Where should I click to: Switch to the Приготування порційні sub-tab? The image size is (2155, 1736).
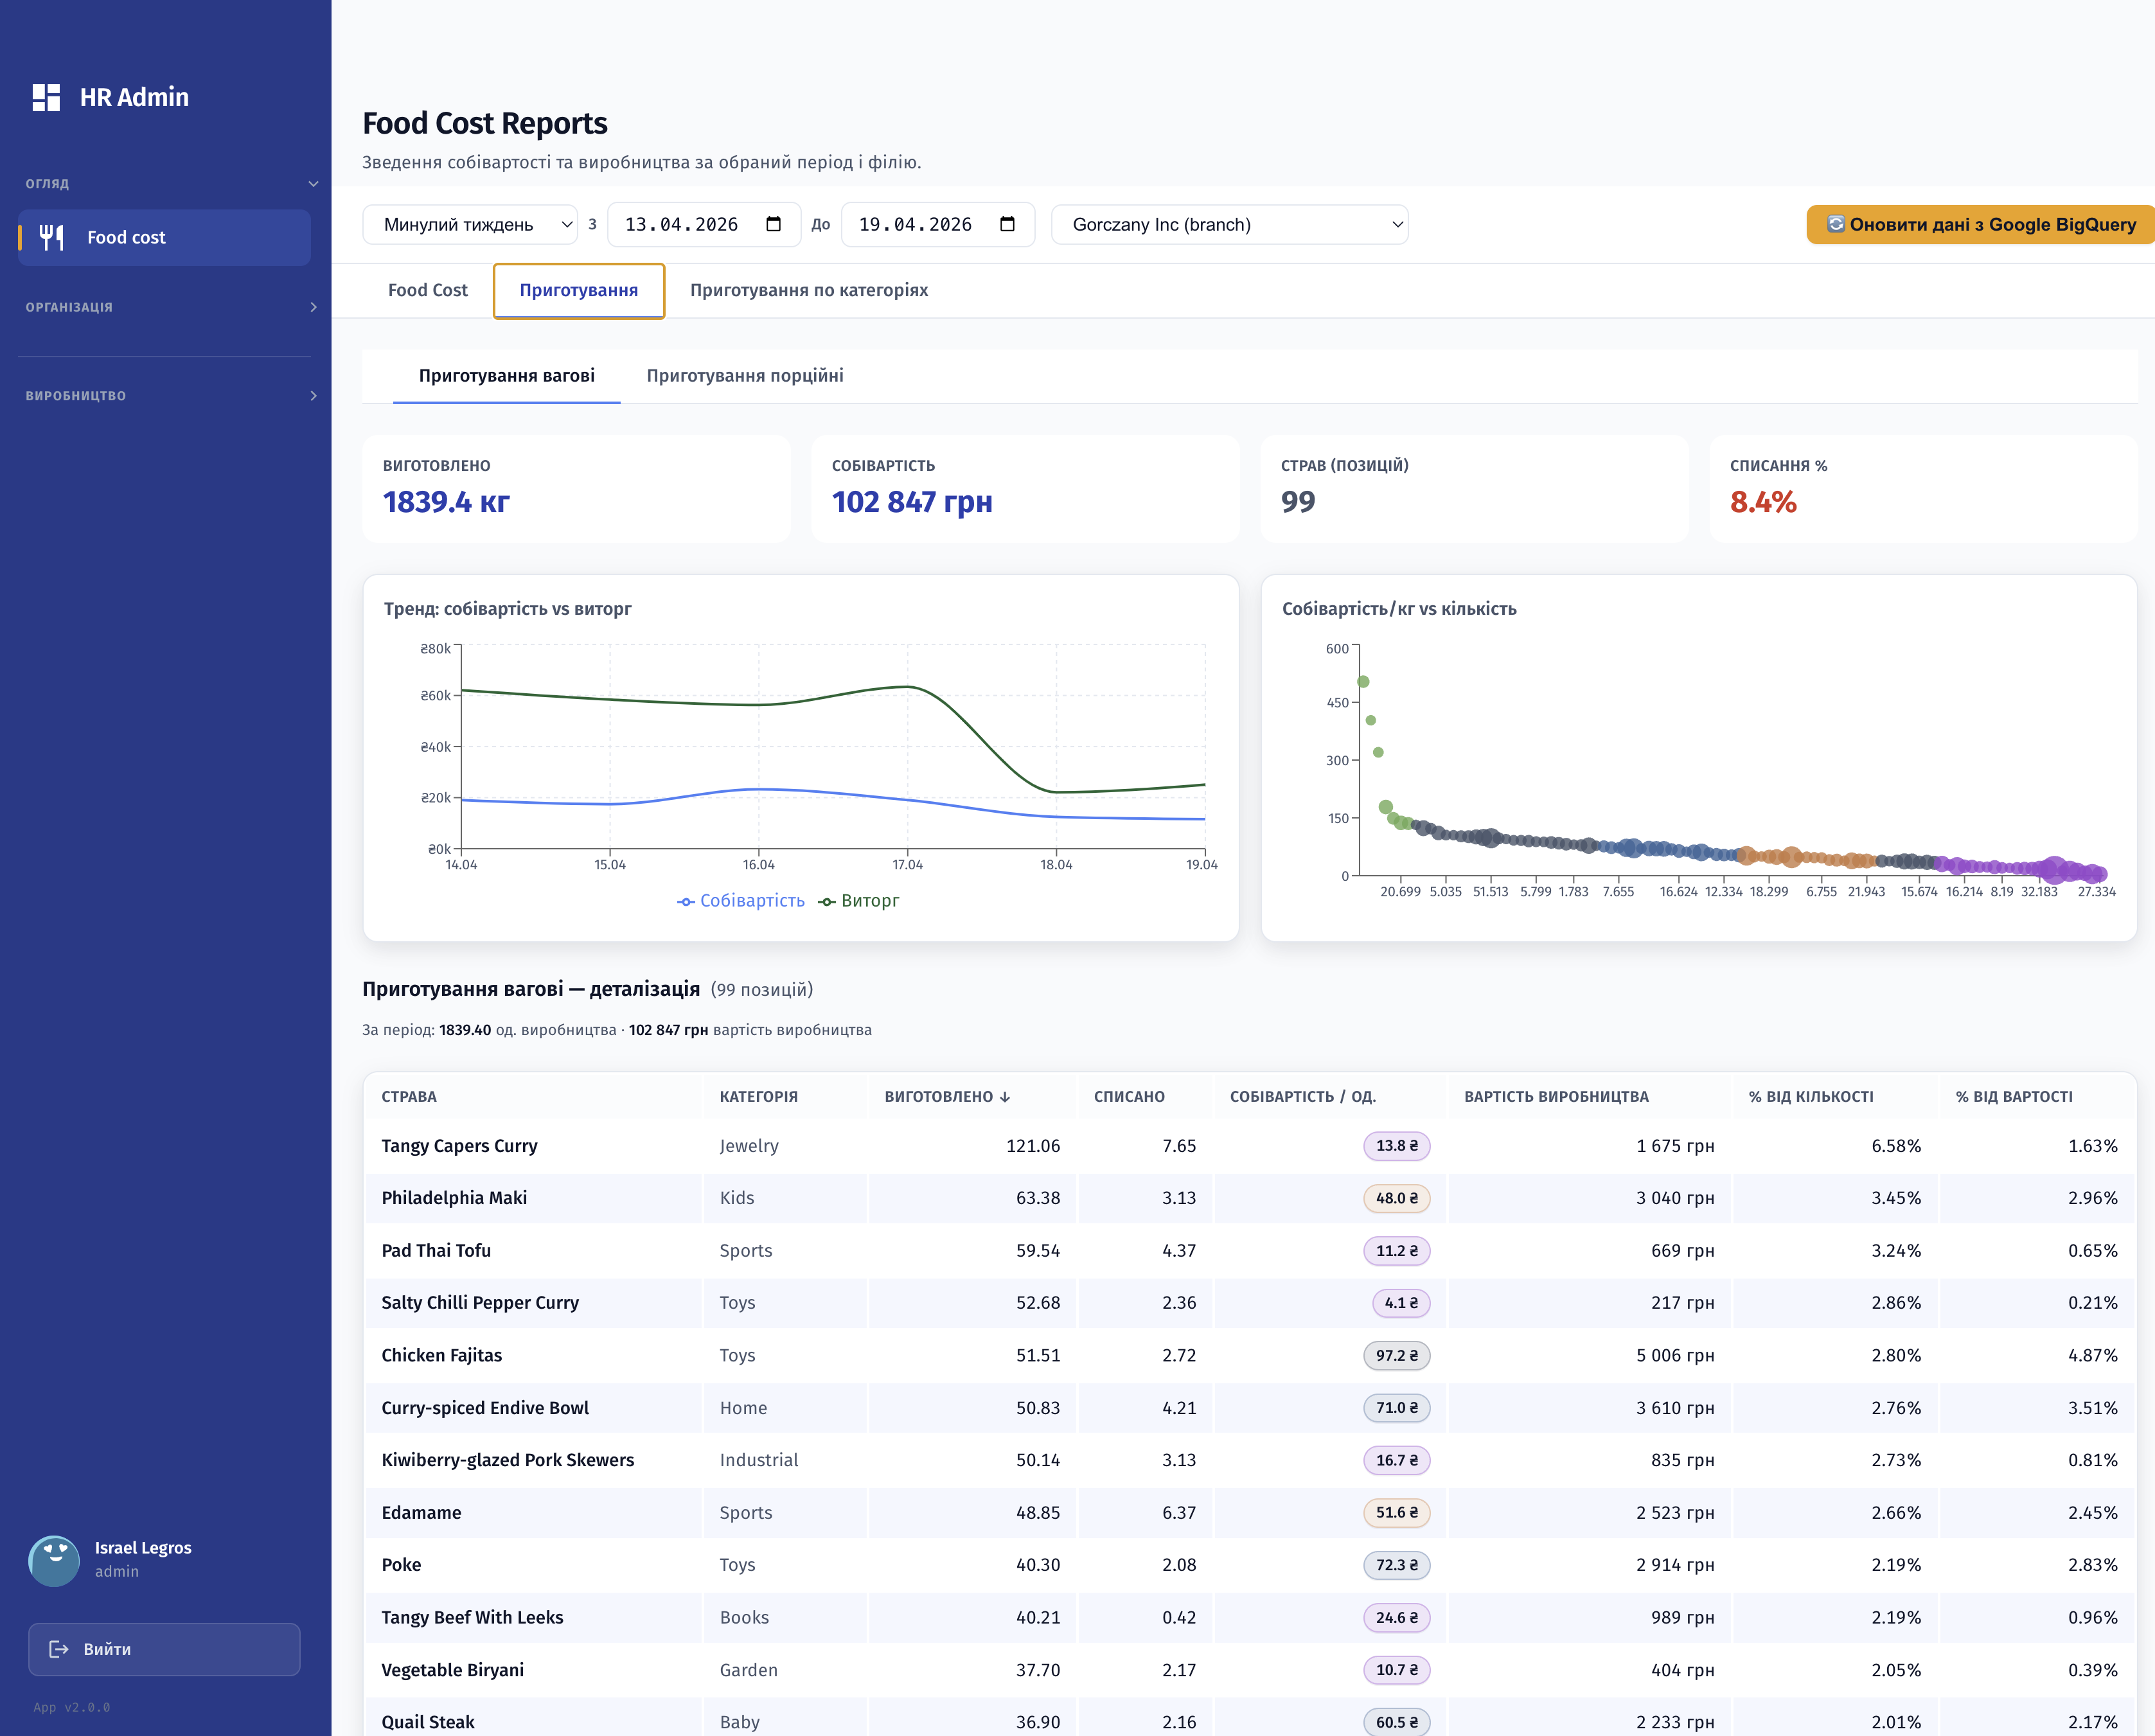745,376
